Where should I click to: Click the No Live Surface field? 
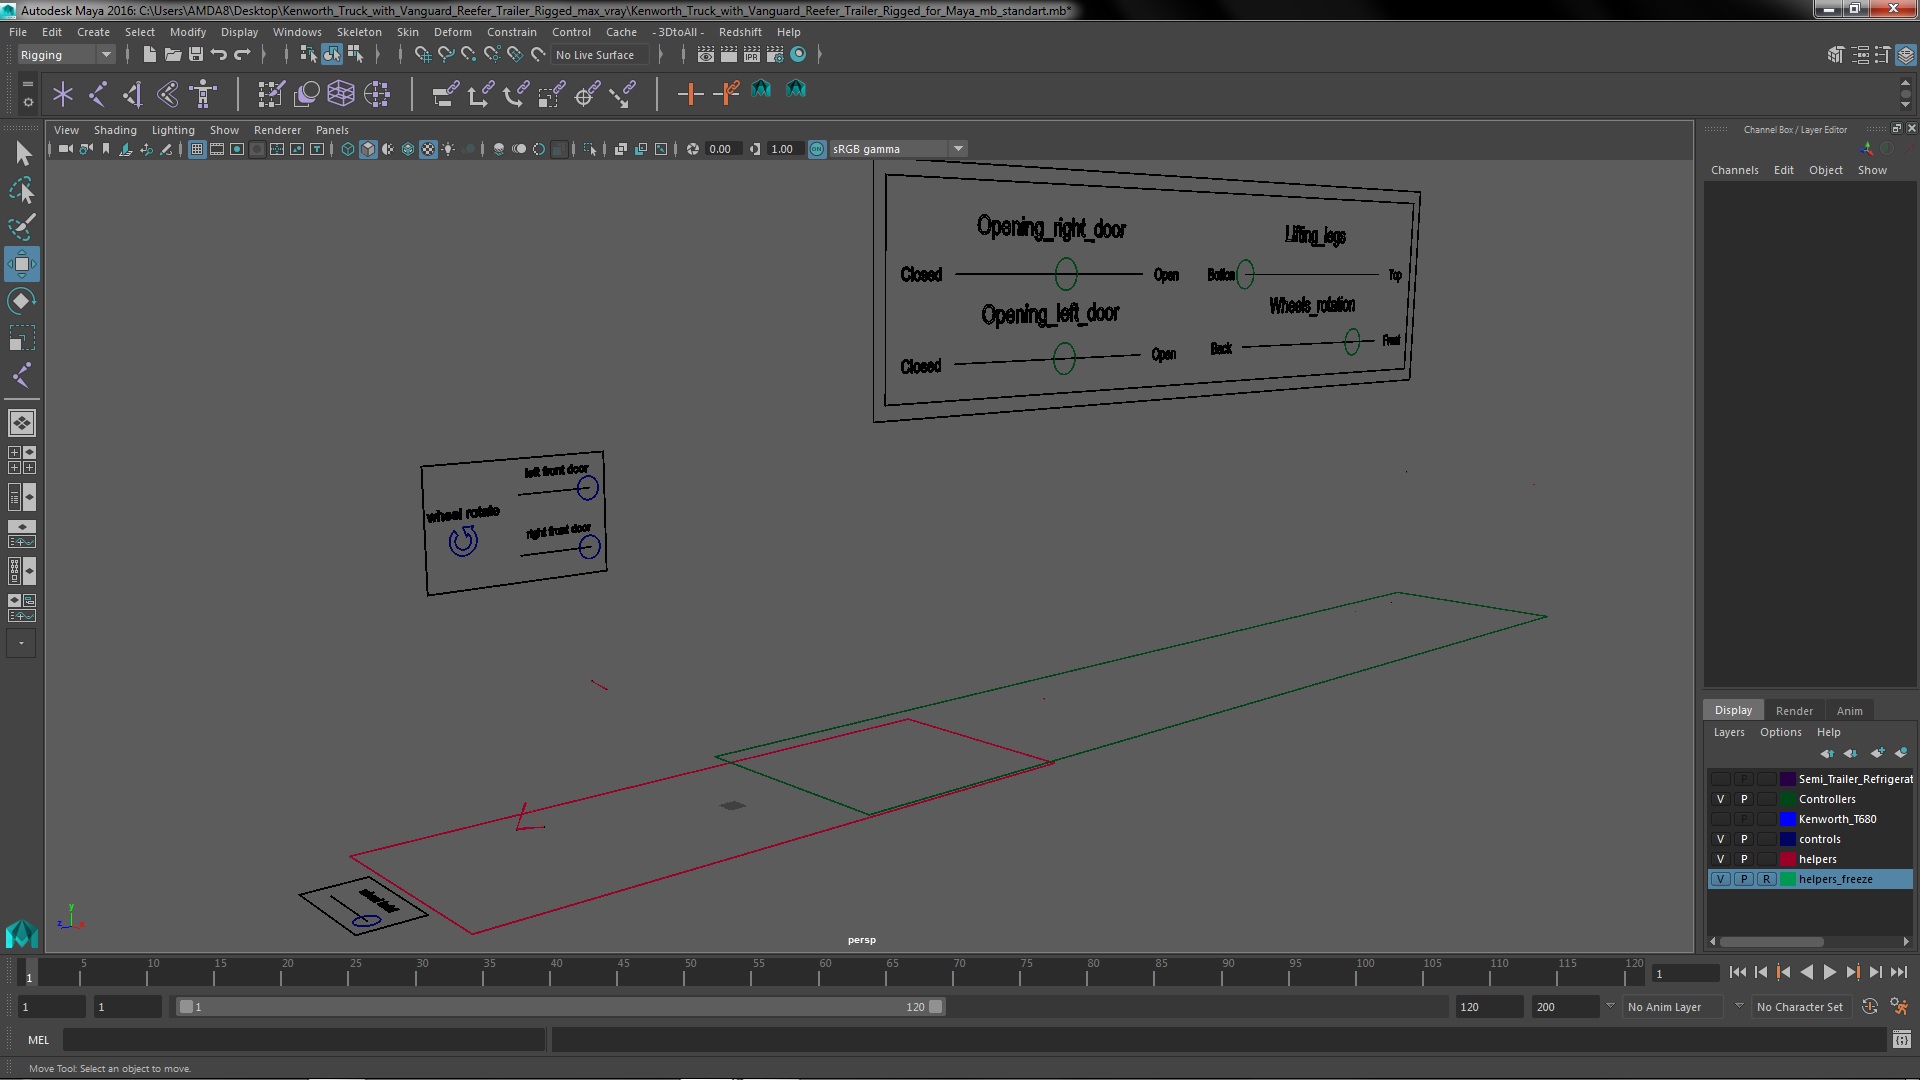click(x=600, y=55)
